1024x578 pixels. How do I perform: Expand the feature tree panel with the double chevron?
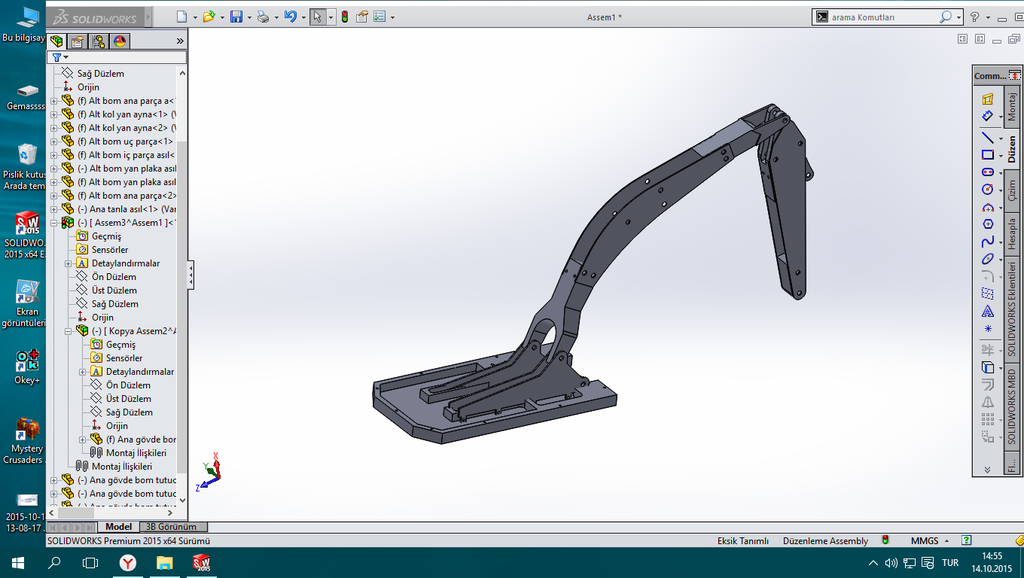[x=180, y=41]
